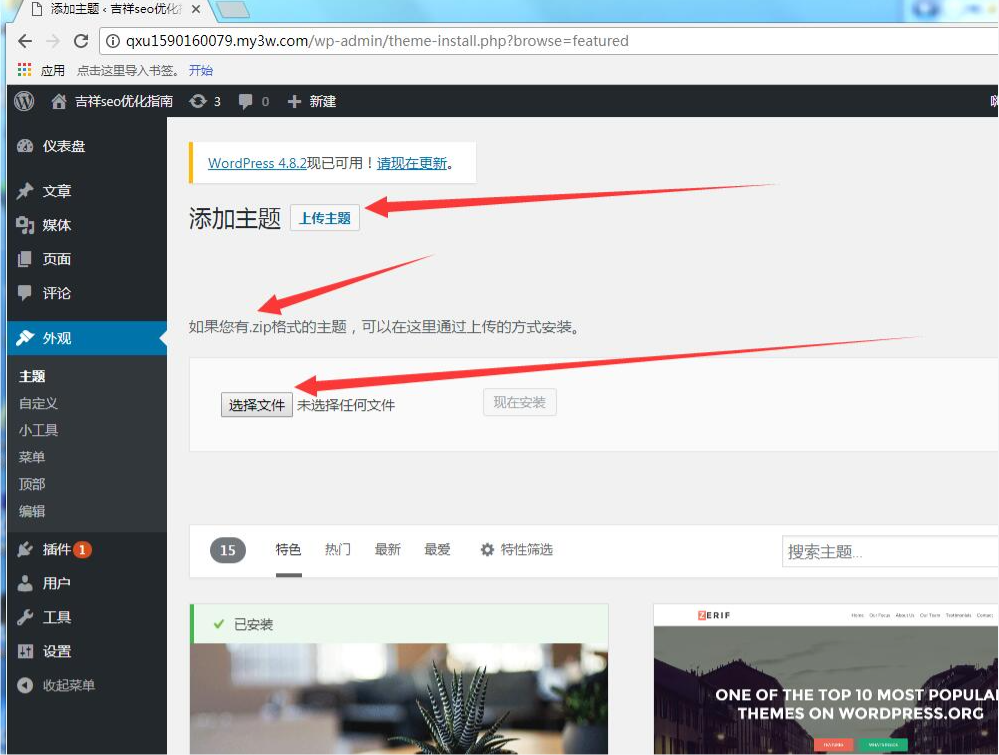Click the 现在安装 button
The height and width of the screenshot is (755, 999).
(520, 402)
